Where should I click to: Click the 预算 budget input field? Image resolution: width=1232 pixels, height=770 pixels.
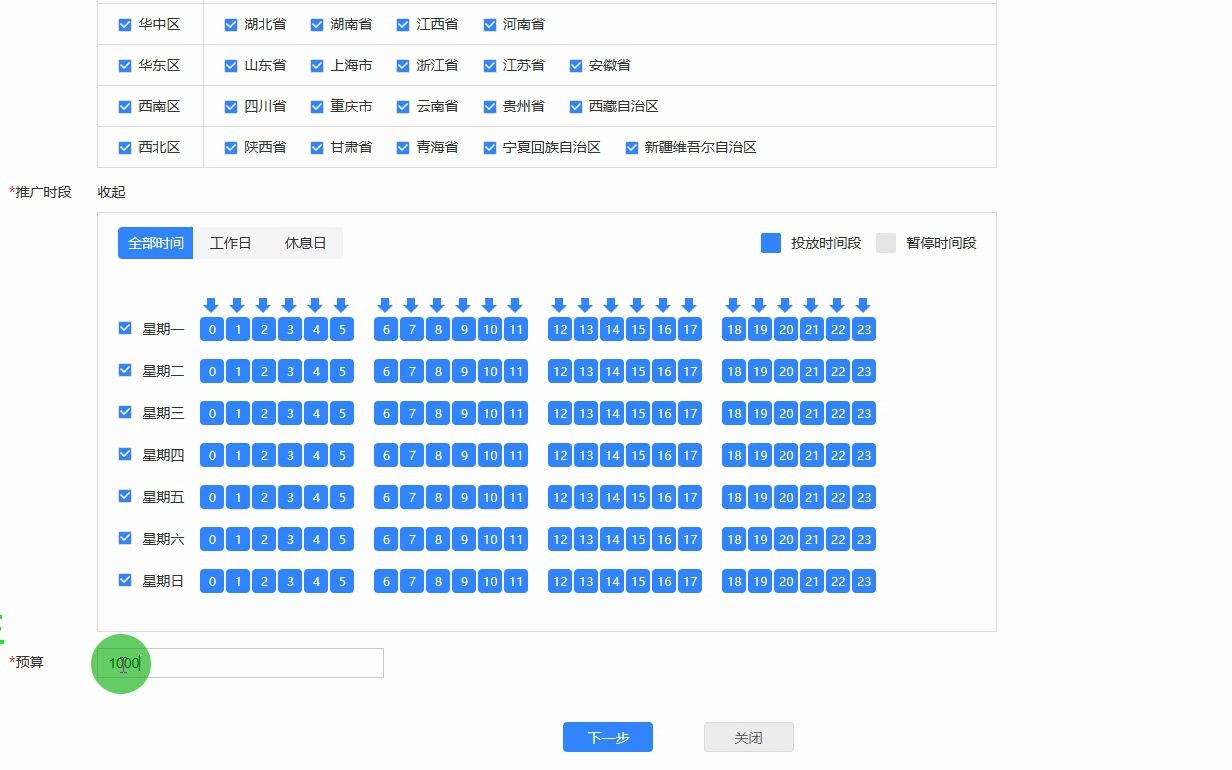point(250,663)
